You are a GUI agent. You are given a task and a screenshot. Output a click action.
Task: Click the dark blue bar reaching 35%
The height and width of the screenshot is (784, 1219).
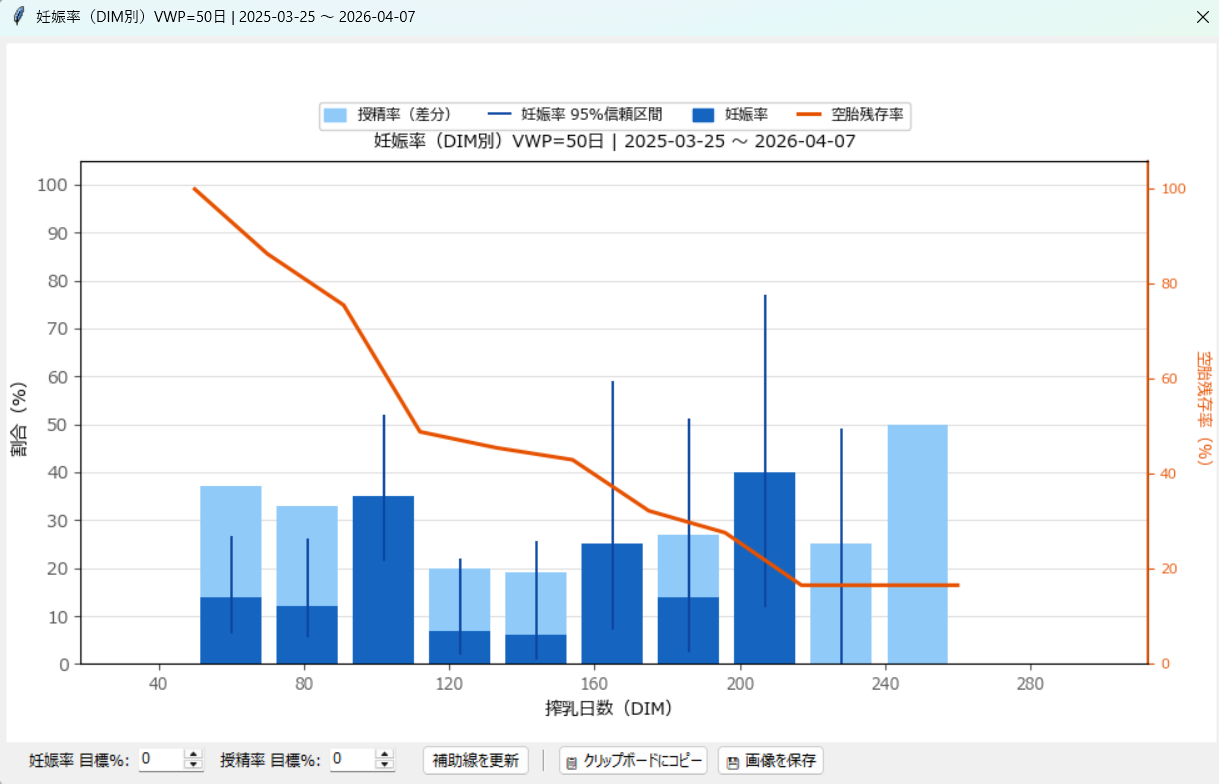[x=383, y=580]
